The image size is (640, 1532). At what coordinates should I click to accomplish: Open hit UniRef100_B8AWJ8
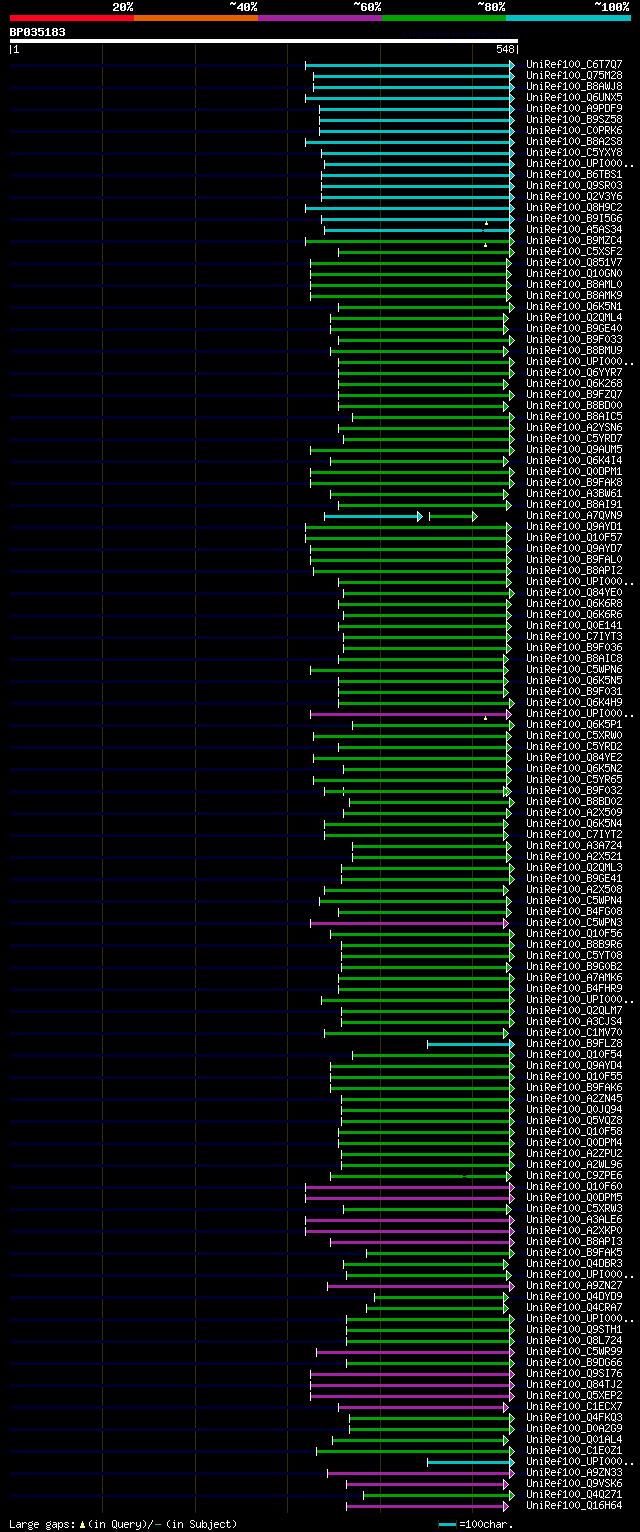click(574, 86)
